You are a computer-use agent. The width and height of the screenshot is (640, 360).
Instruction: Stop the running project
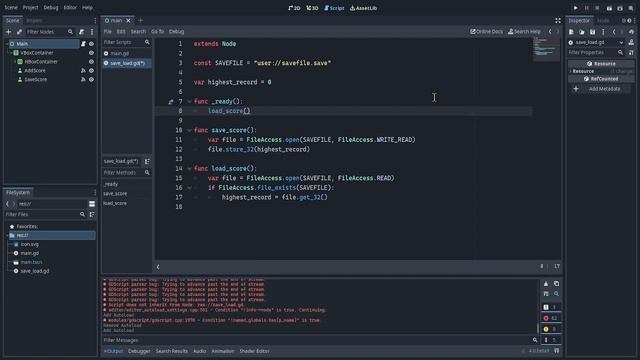(x=597, y=8)
